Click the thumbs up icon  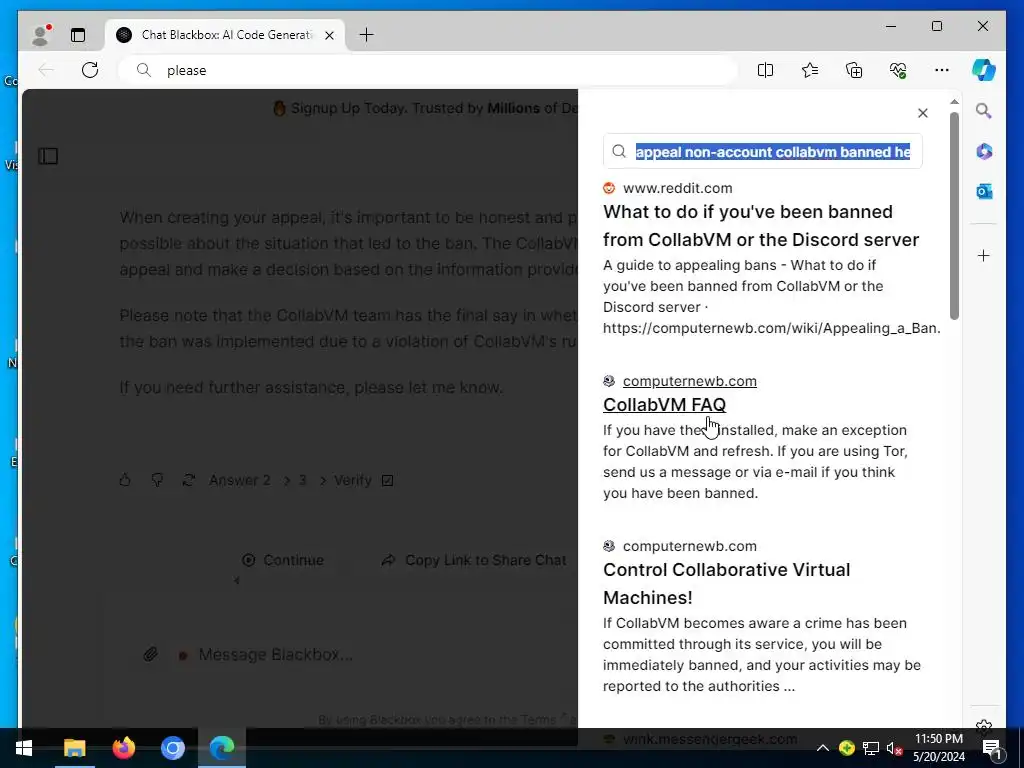pyautogui.click(x=125, y=481)
